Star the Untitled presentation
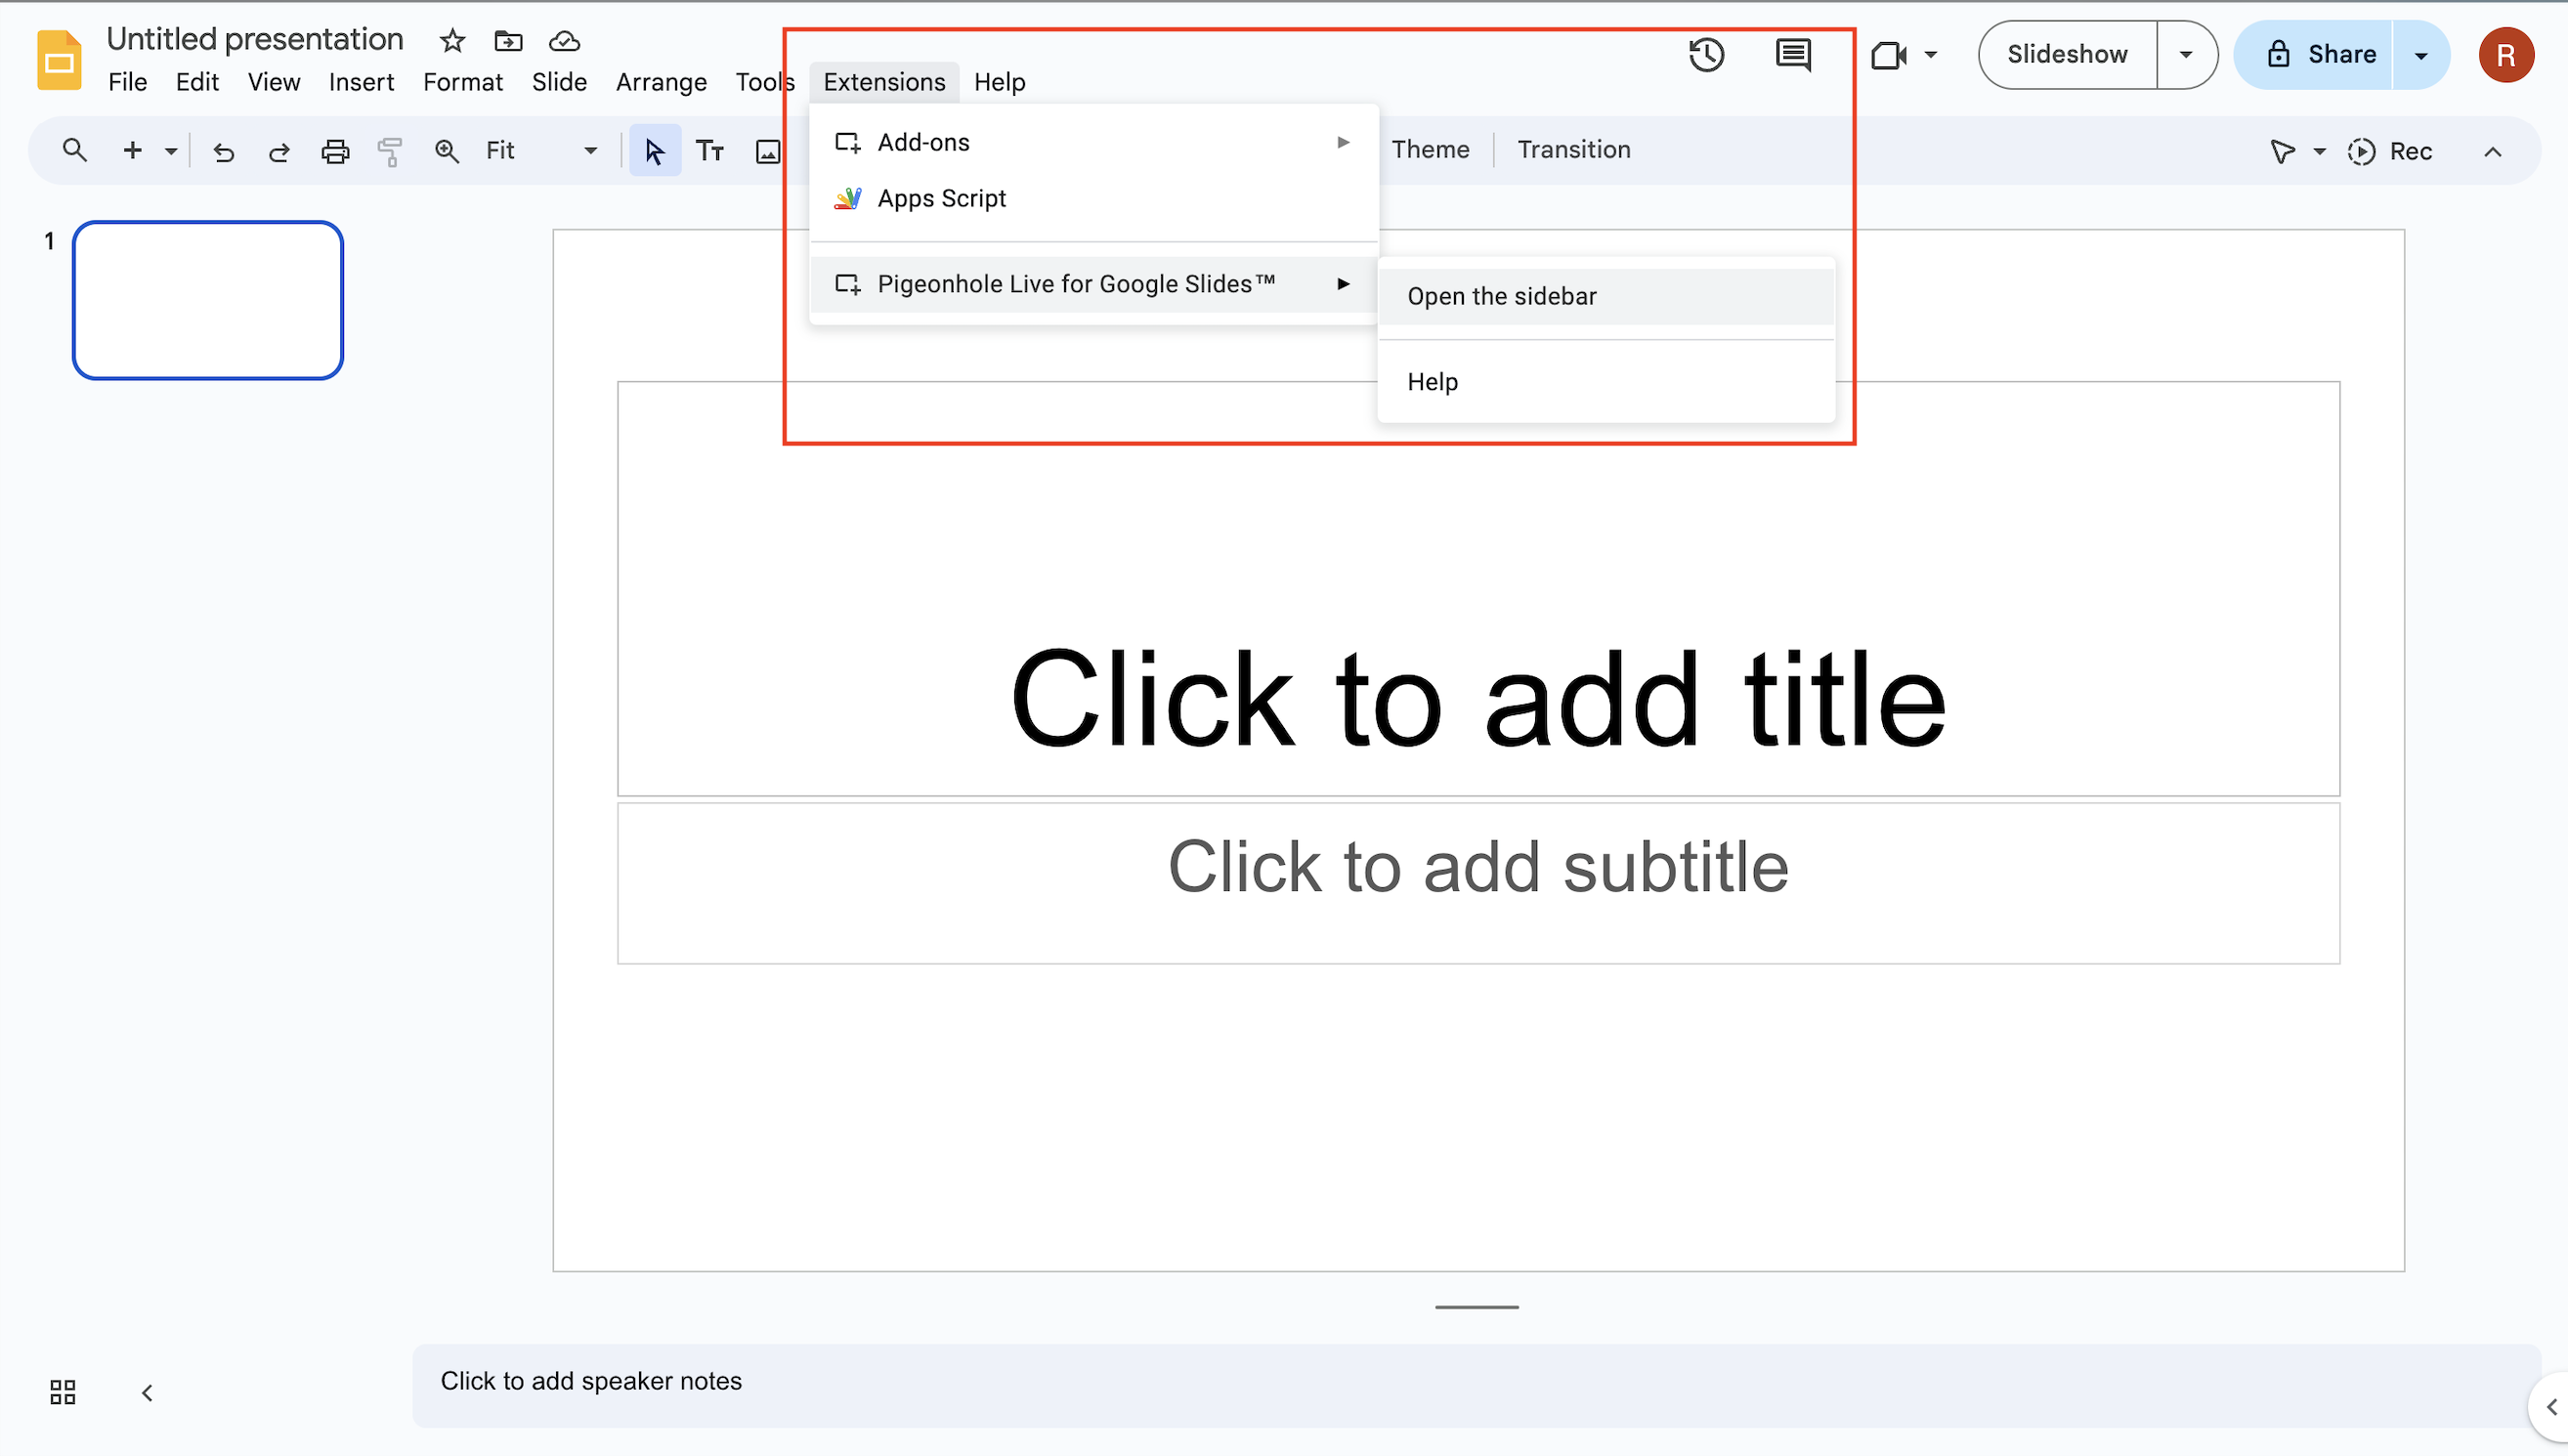 coord(452,40)
